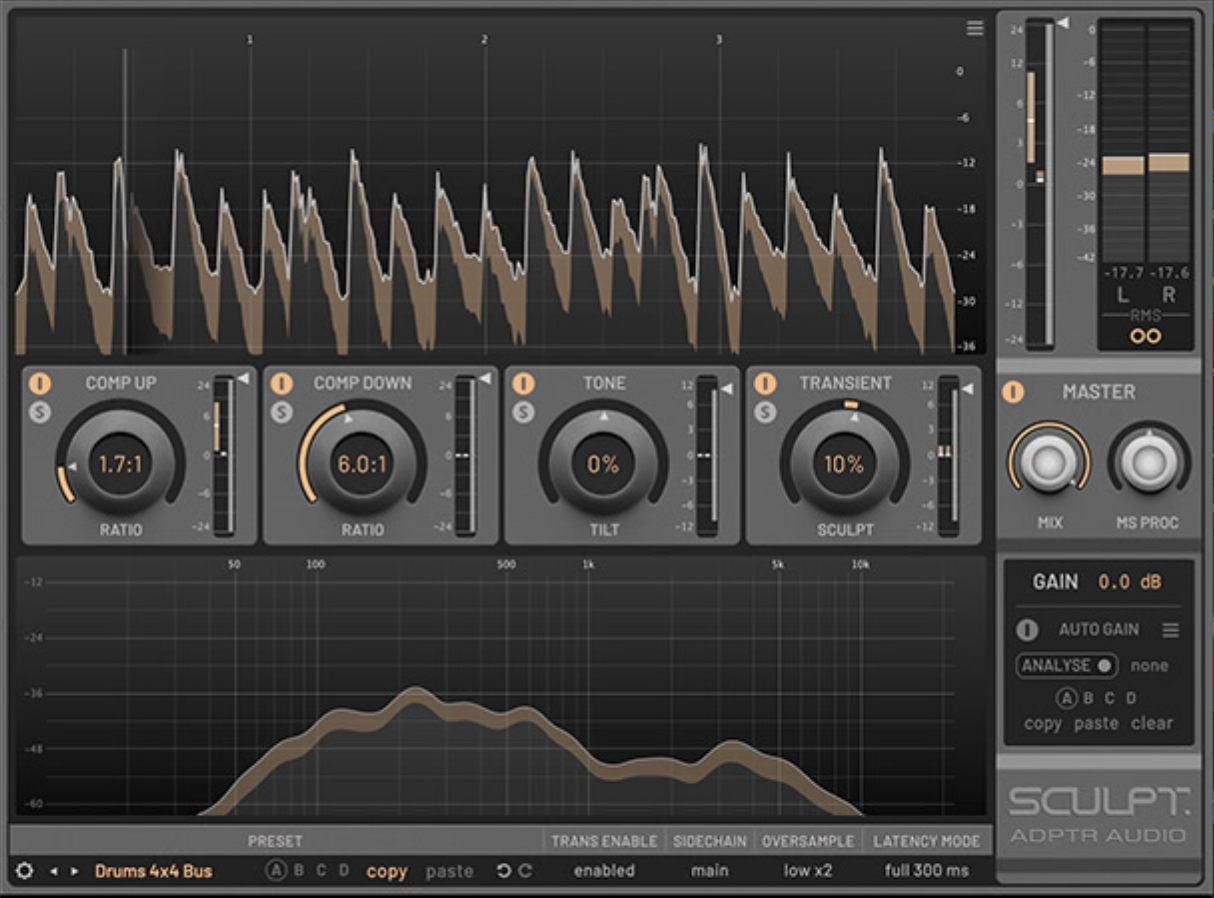Solo the TRANSIENT module

(x=766, y=411)
